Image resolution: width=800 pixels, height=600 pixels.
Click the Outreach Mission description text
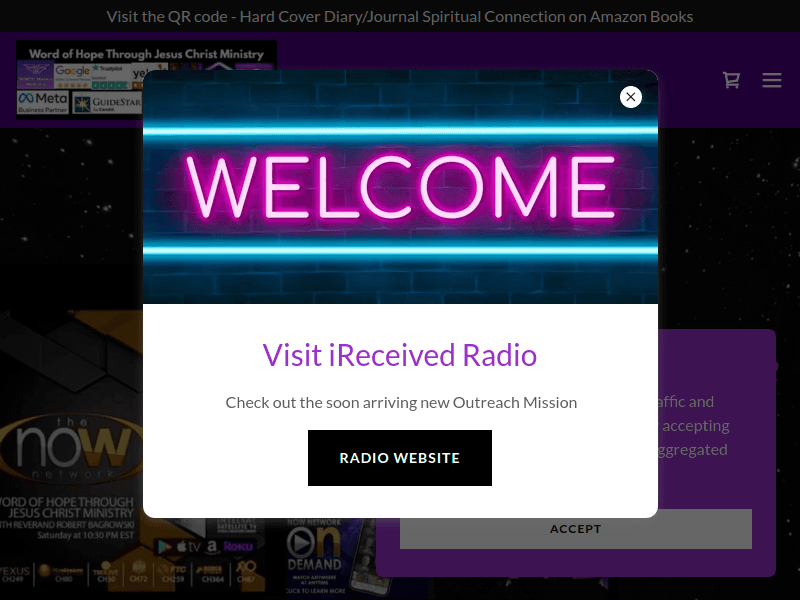point(400,403)
